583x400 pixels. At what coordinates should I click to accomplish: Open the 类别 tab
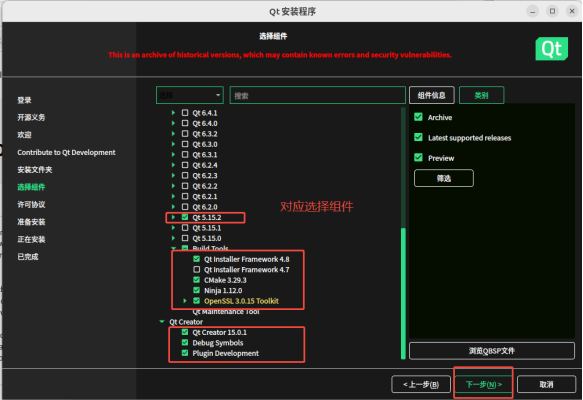[481, 95]
